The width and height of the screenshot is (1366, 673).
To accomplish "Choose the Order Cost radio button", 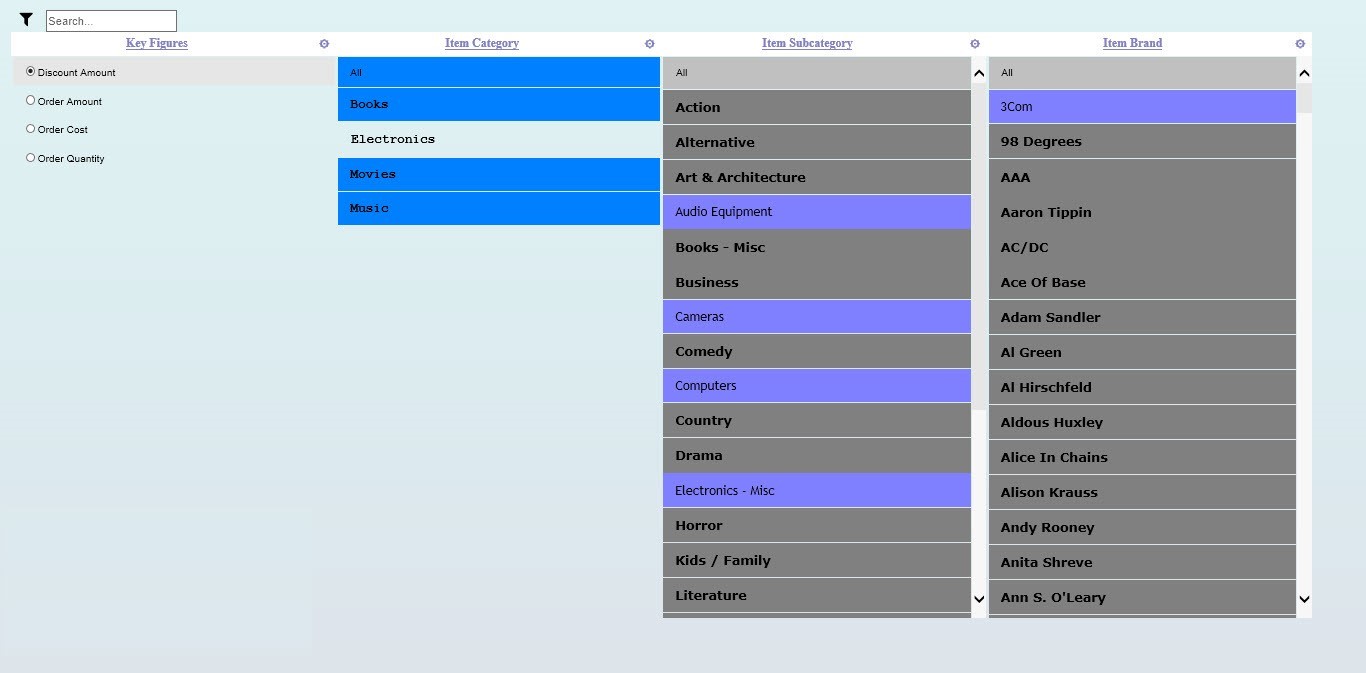I will click(x=31, y=129).
